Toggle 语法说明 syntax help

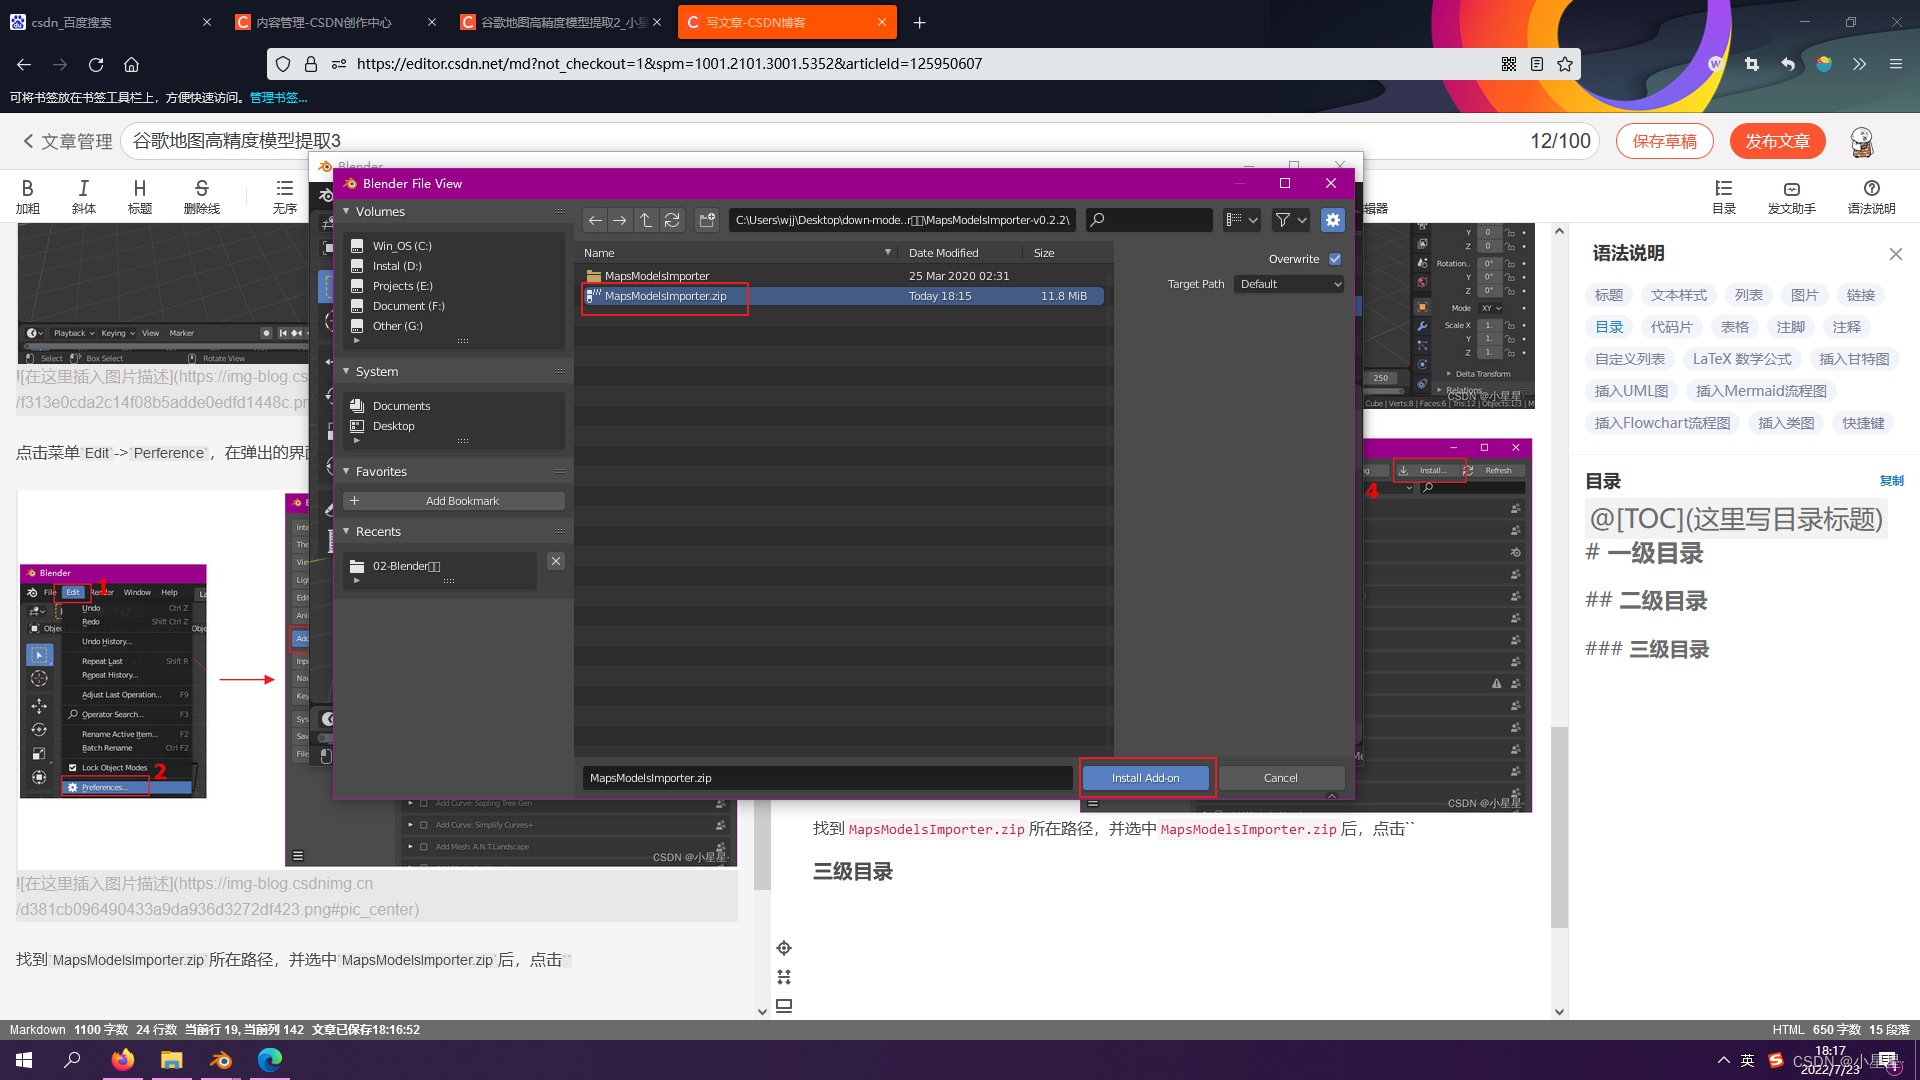(x=1871, y=197)
